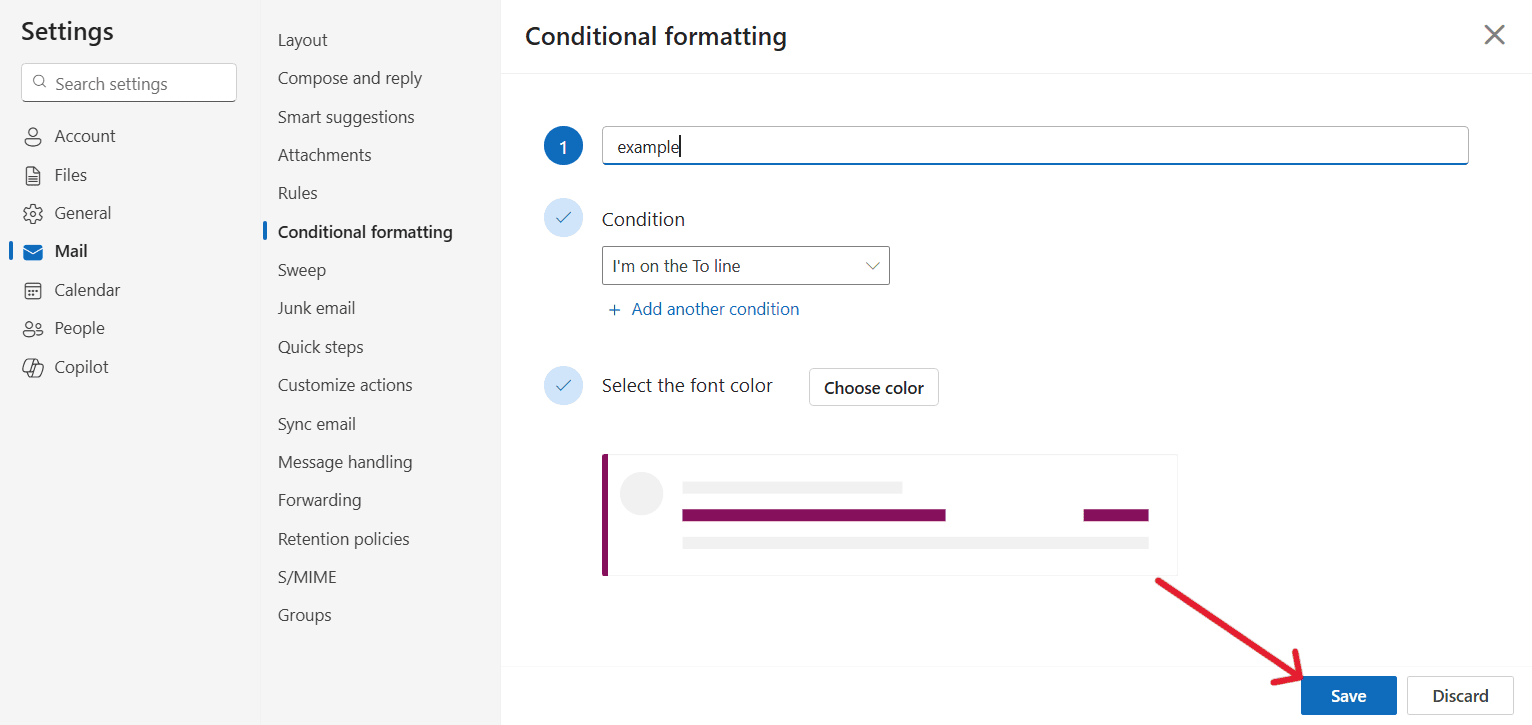1532x725 pixels.
Task: Switch to the Rules settings section
Action: (x=296, y=192)
